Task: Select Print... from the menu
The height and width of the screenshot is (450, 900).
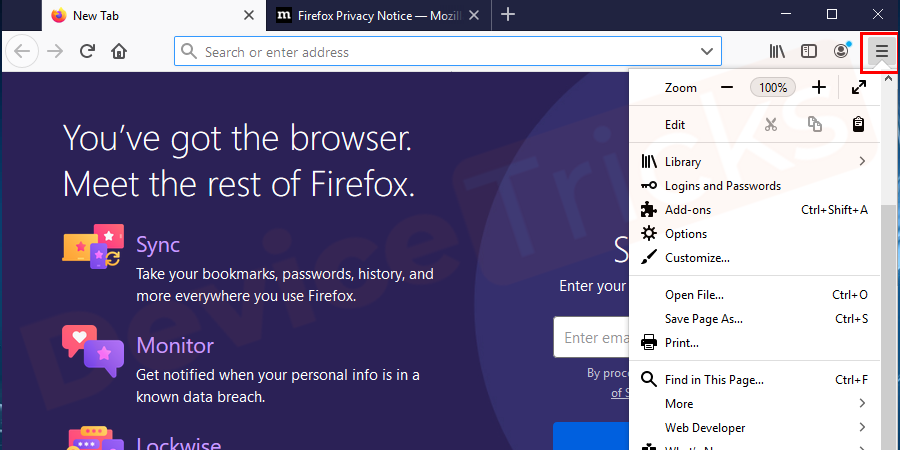Action: [755, 343]
